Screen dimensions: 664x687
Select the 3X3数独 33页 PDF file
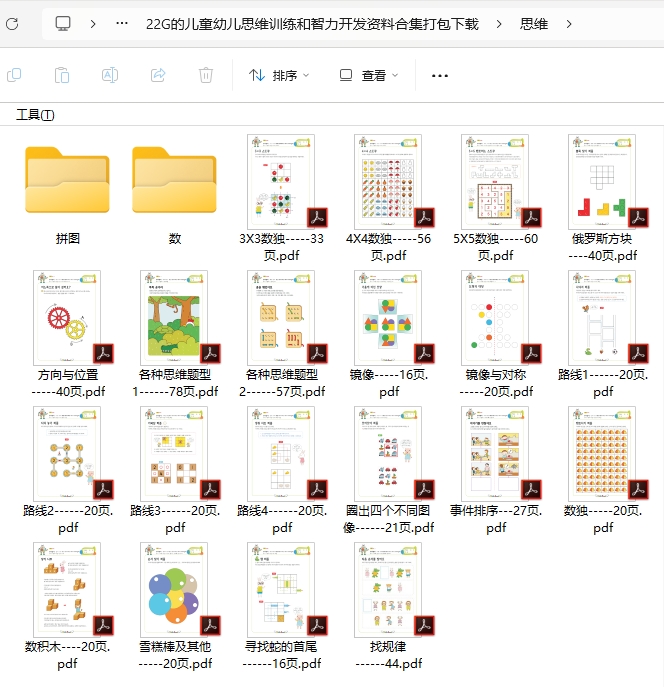click(x=281, y=181)
